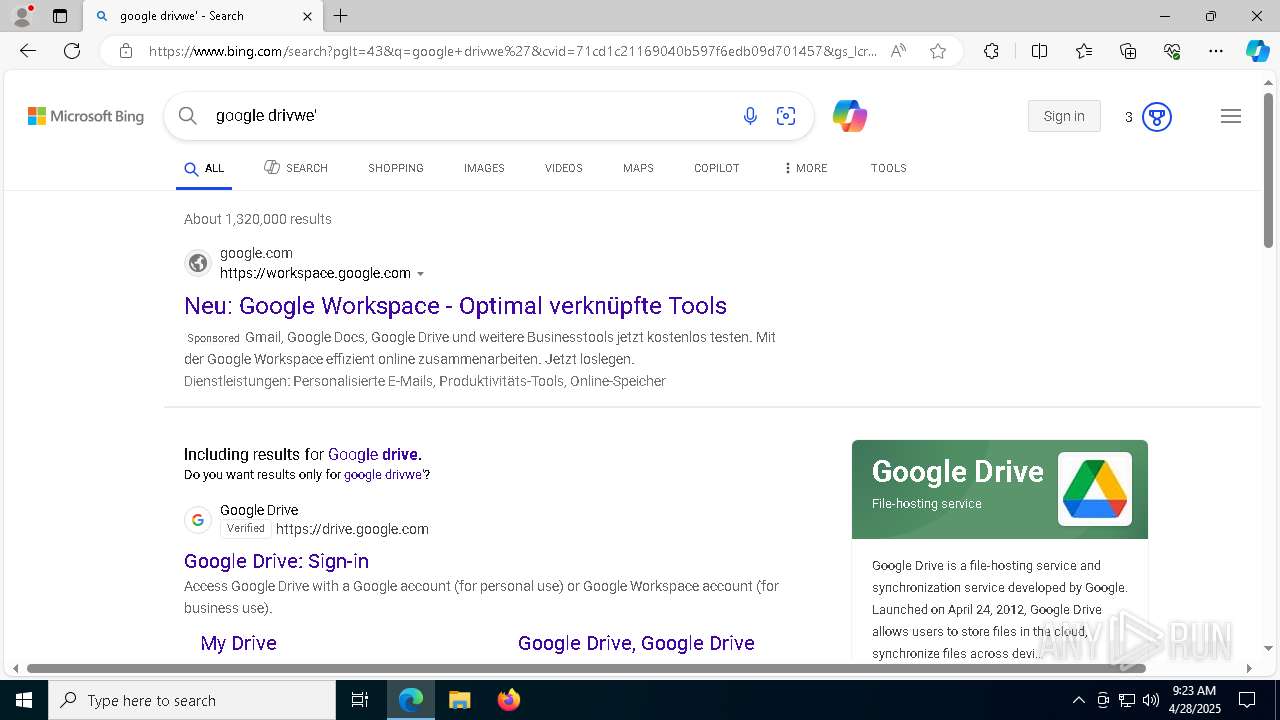Switch to the VIDEOS tab
1280x720 pixels.
coord(564,168)
